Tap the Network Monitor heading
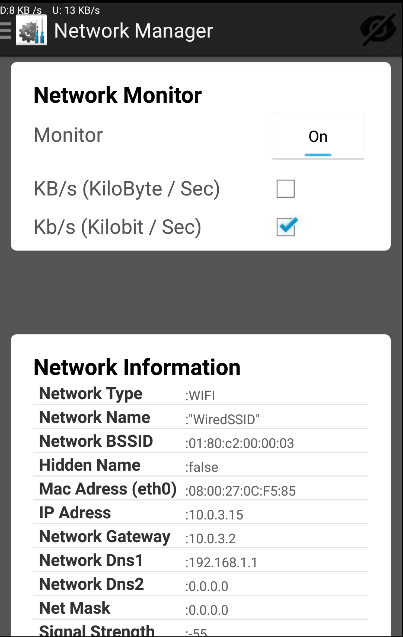 point(118,95)
